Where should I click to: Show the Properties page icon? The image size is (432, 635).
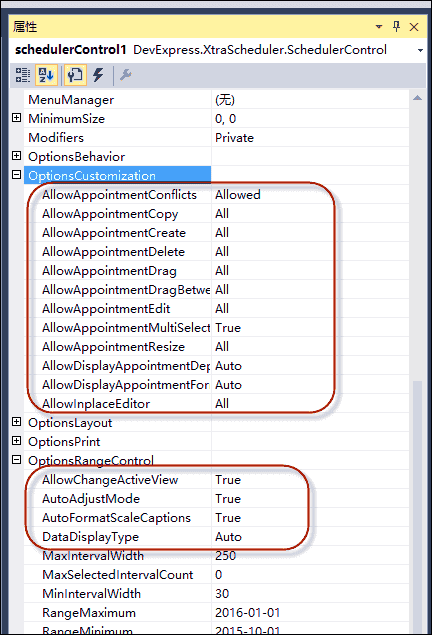(x=75, y=75)
